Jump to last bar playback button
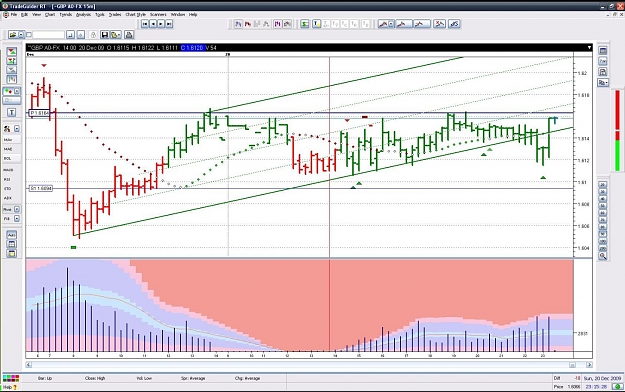625x392 pixels. tap(169, 24)
